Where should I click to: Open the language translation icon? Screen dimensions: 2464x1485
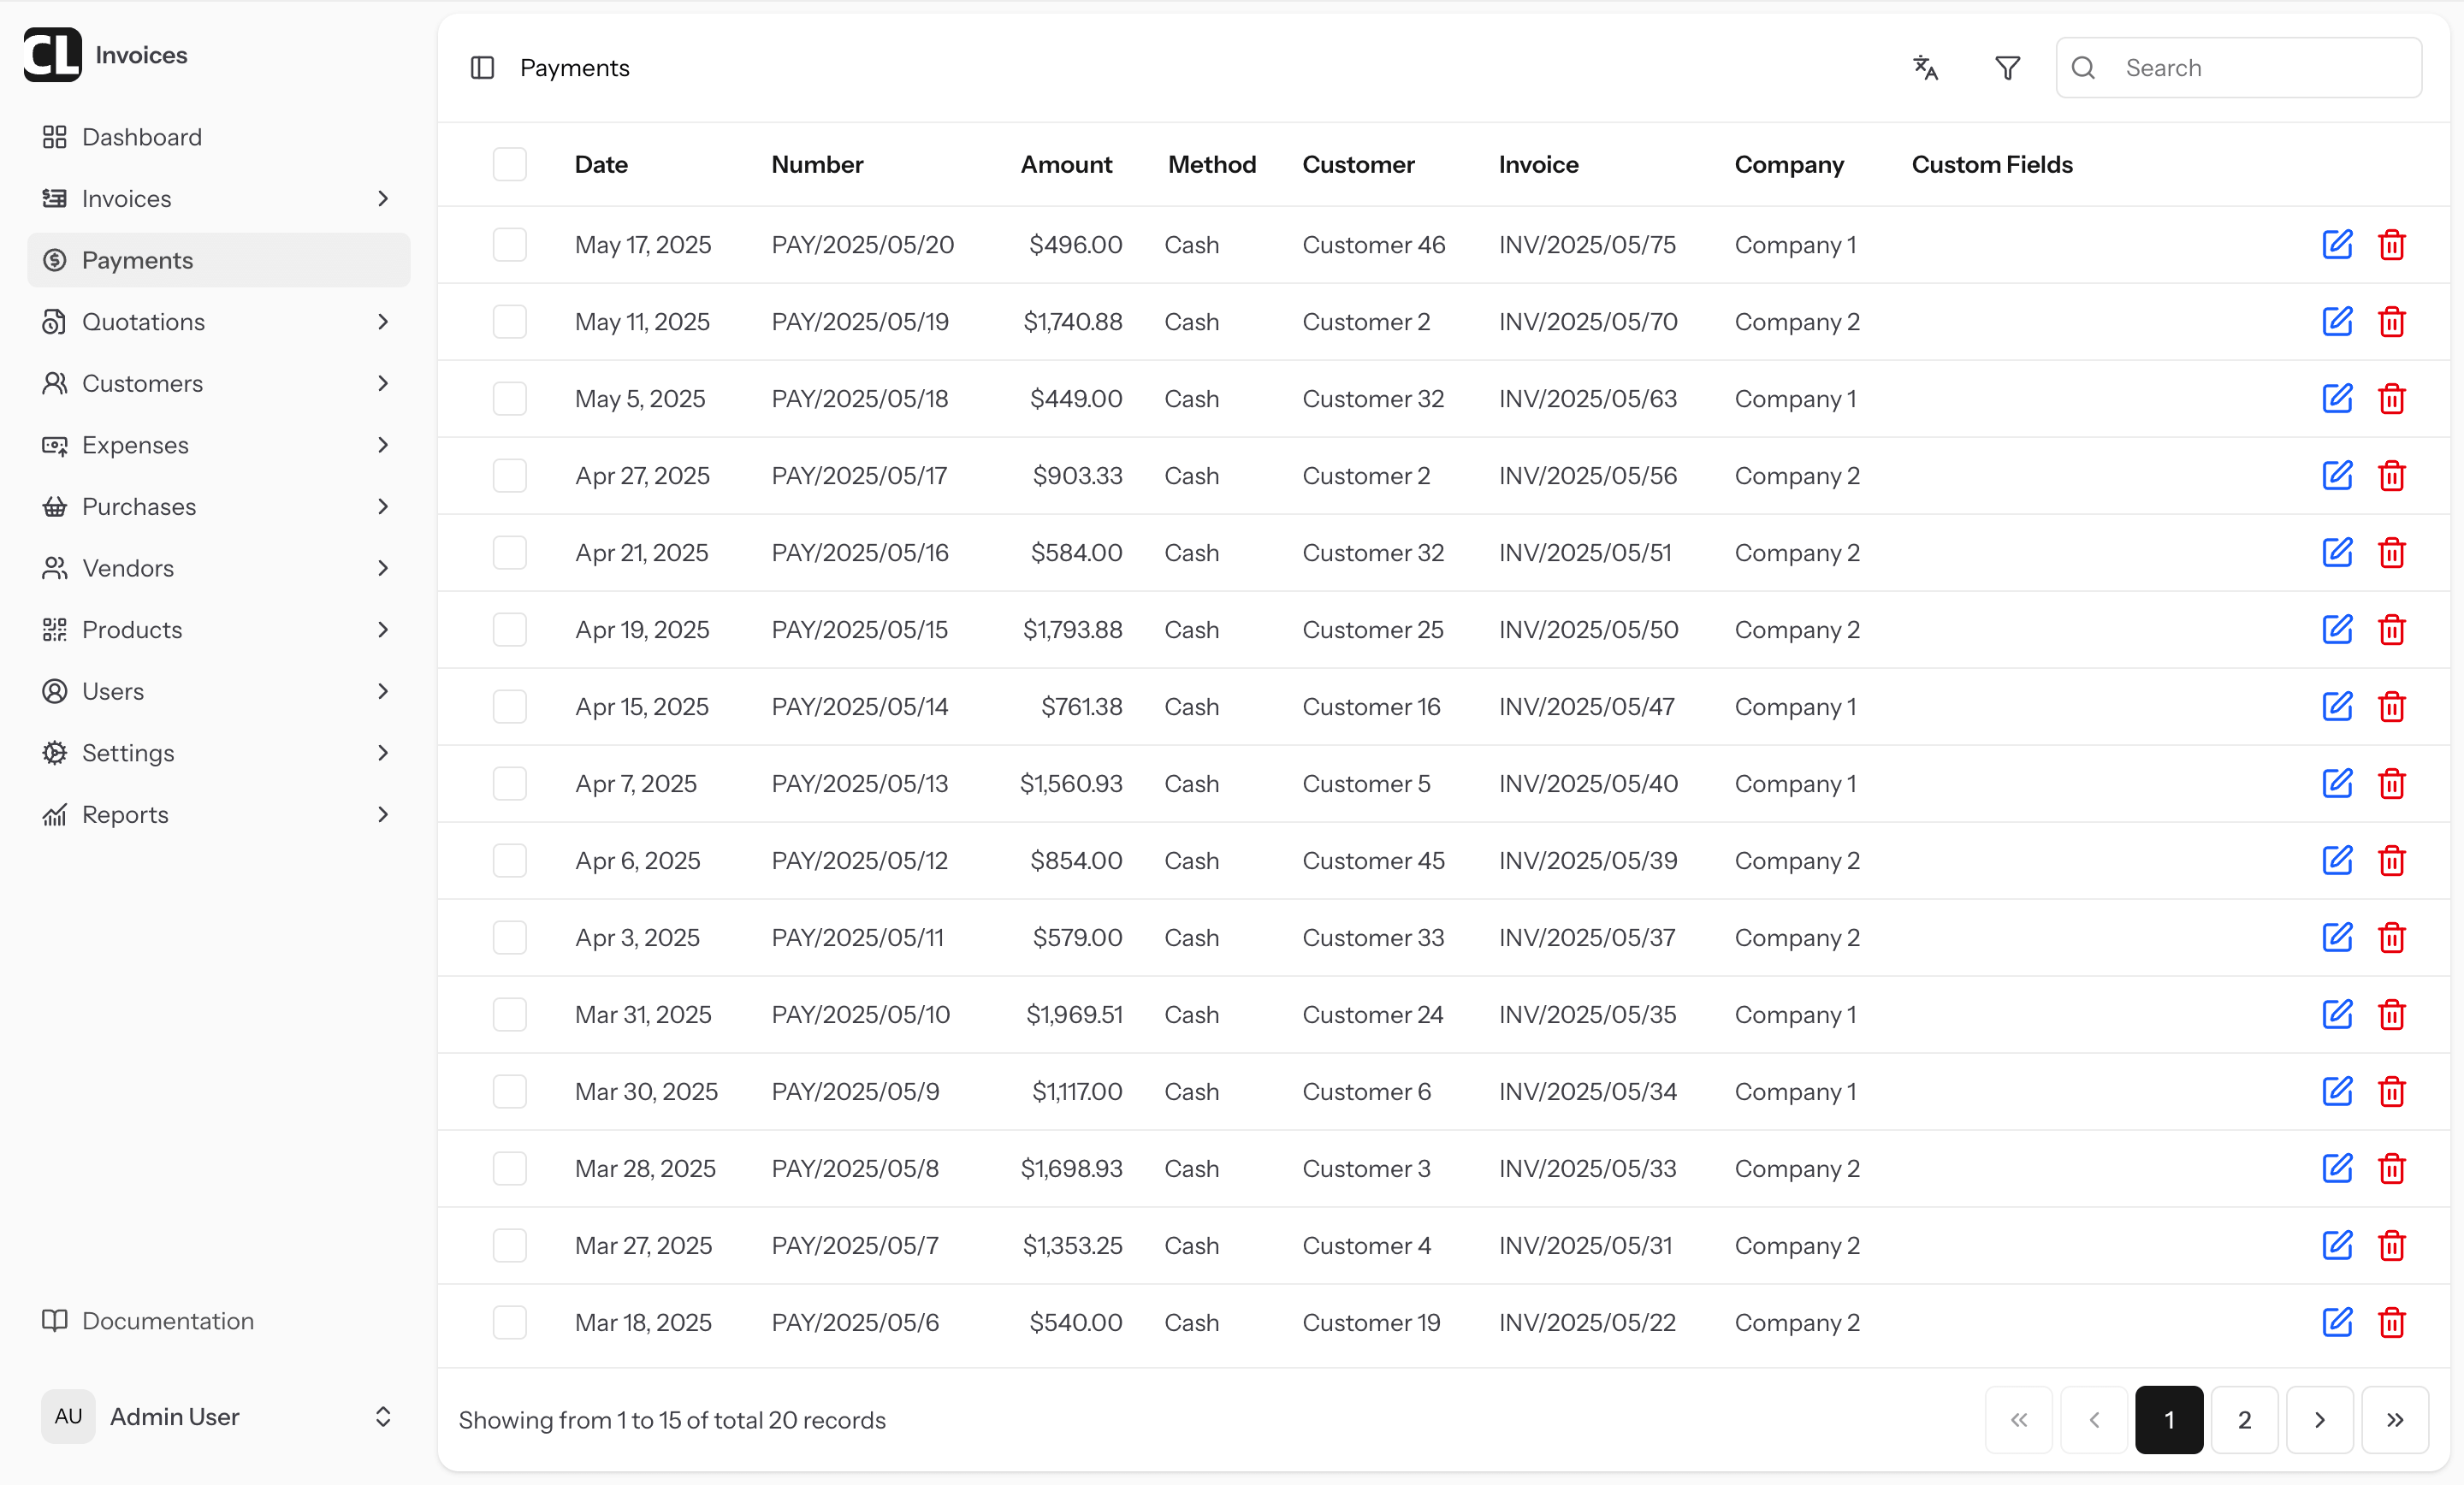1925,68
